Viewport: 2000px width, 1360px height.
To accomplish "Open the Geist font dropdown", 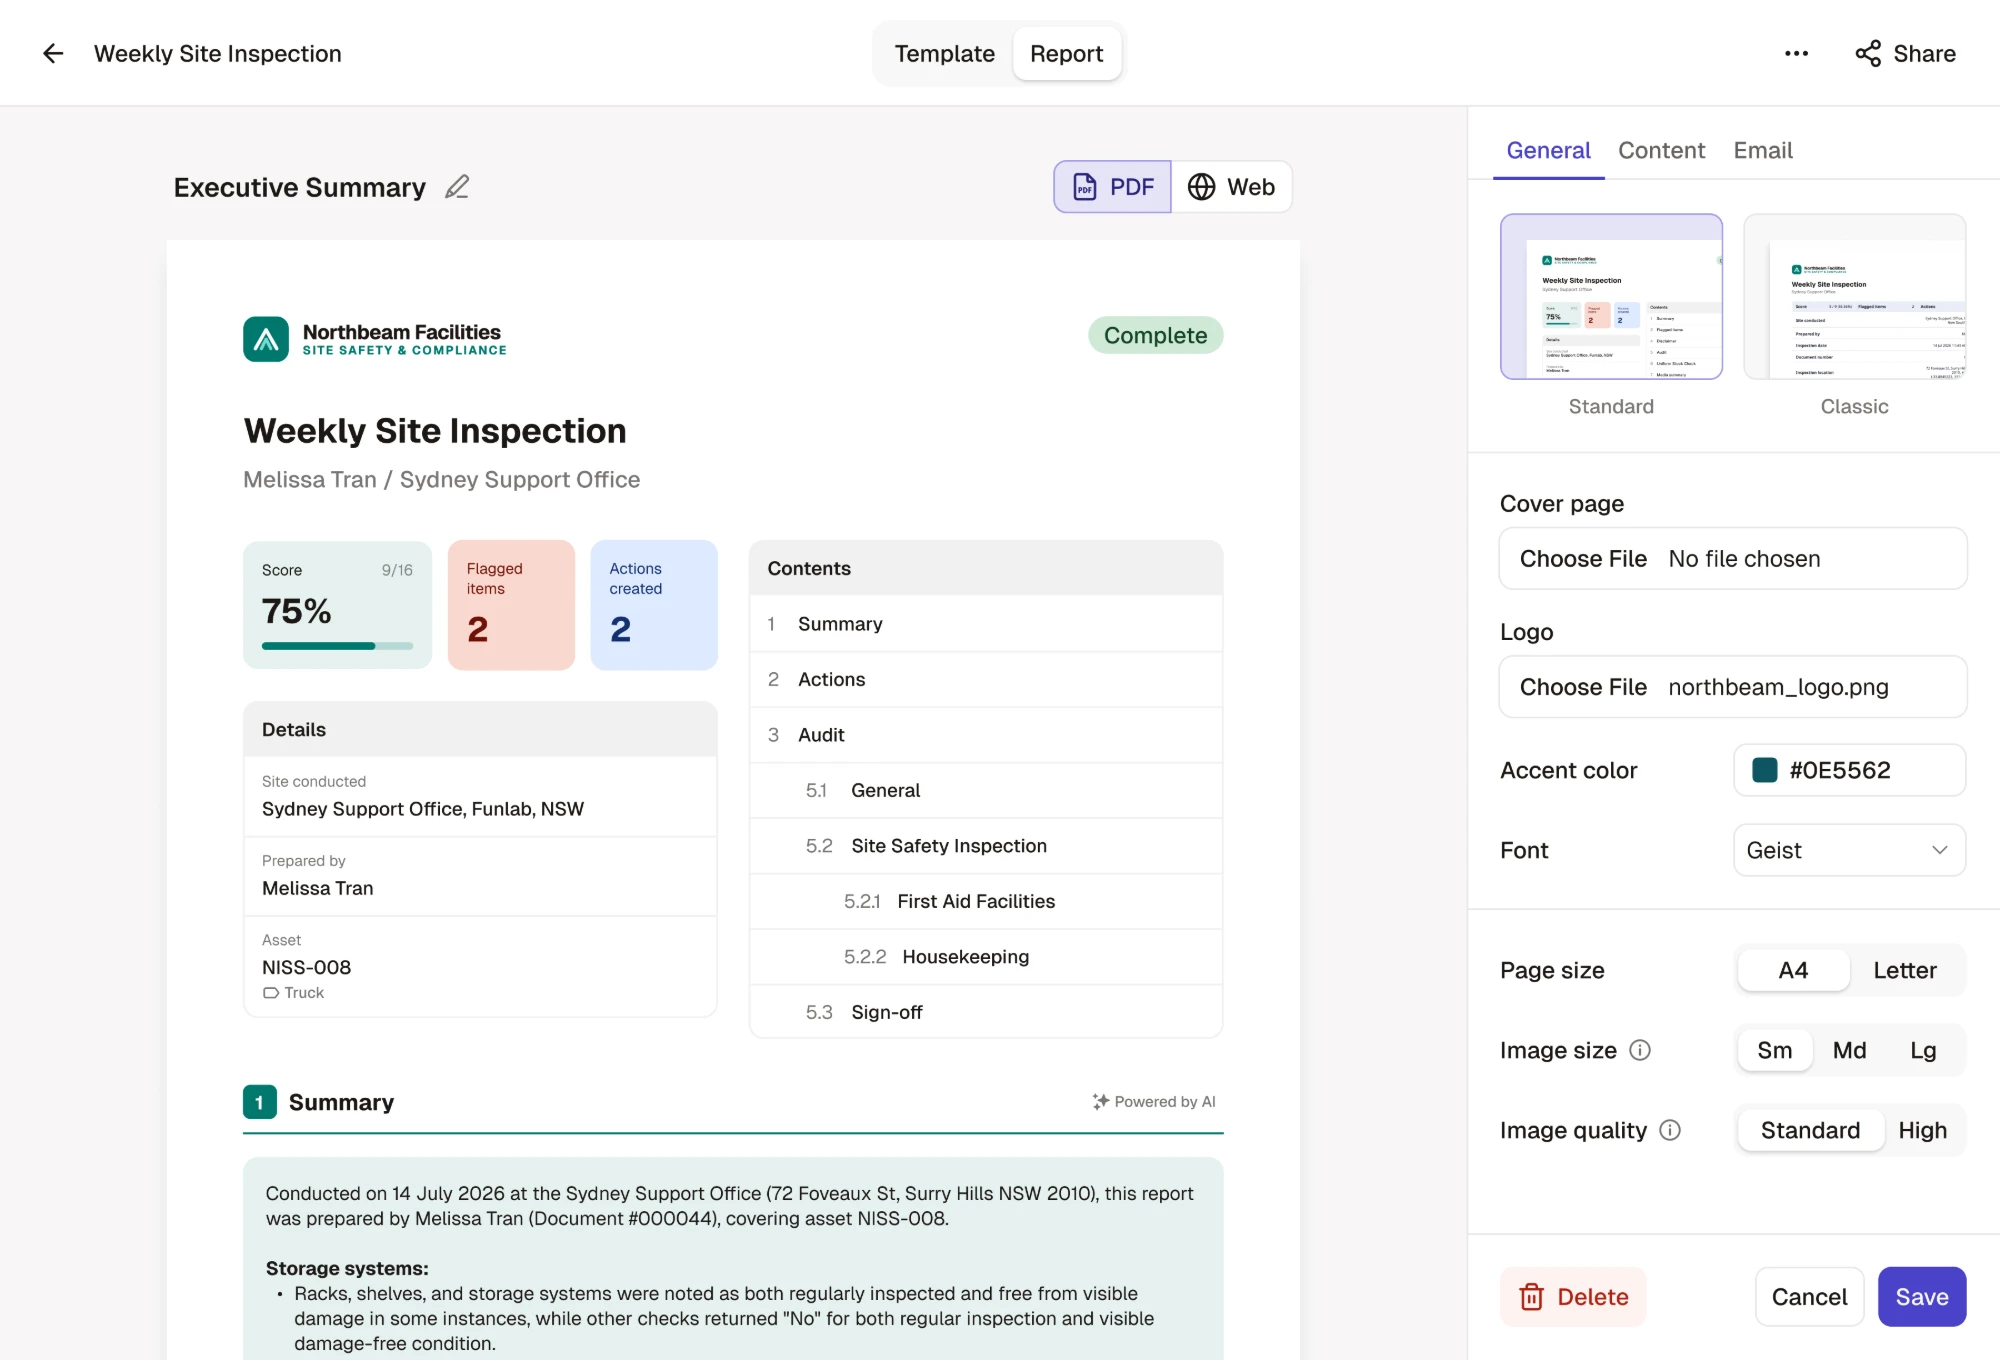I will tap(1849, 850).
